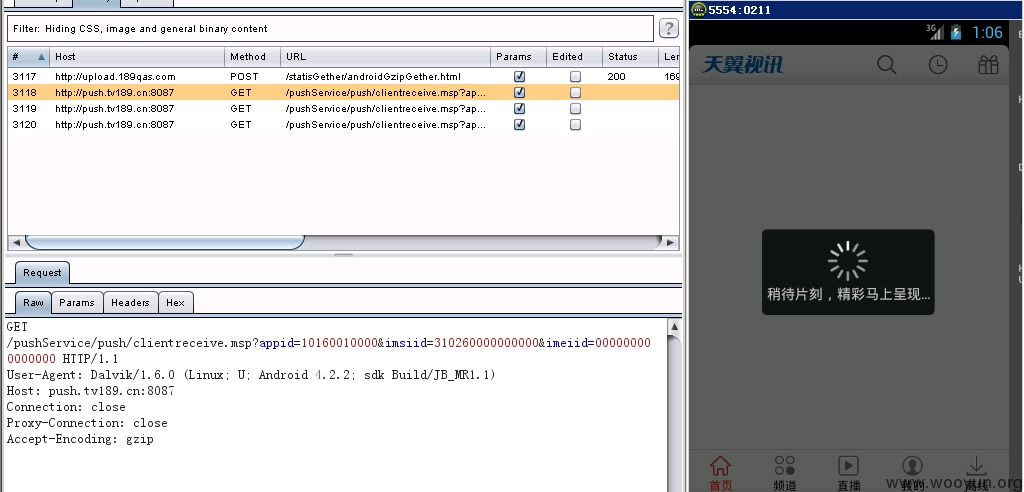This screenshot has width=1024, height=492.
Task: Click the User-Agent: Dalvik/1.6.0 line in request
Action: pyautogui.click(x=251, y=375)
